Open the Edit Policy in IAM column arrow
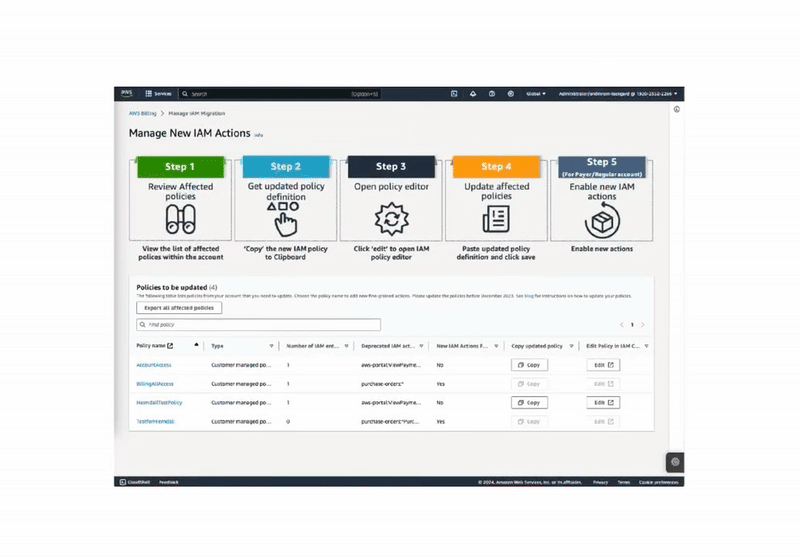 (x=646, y=346)
